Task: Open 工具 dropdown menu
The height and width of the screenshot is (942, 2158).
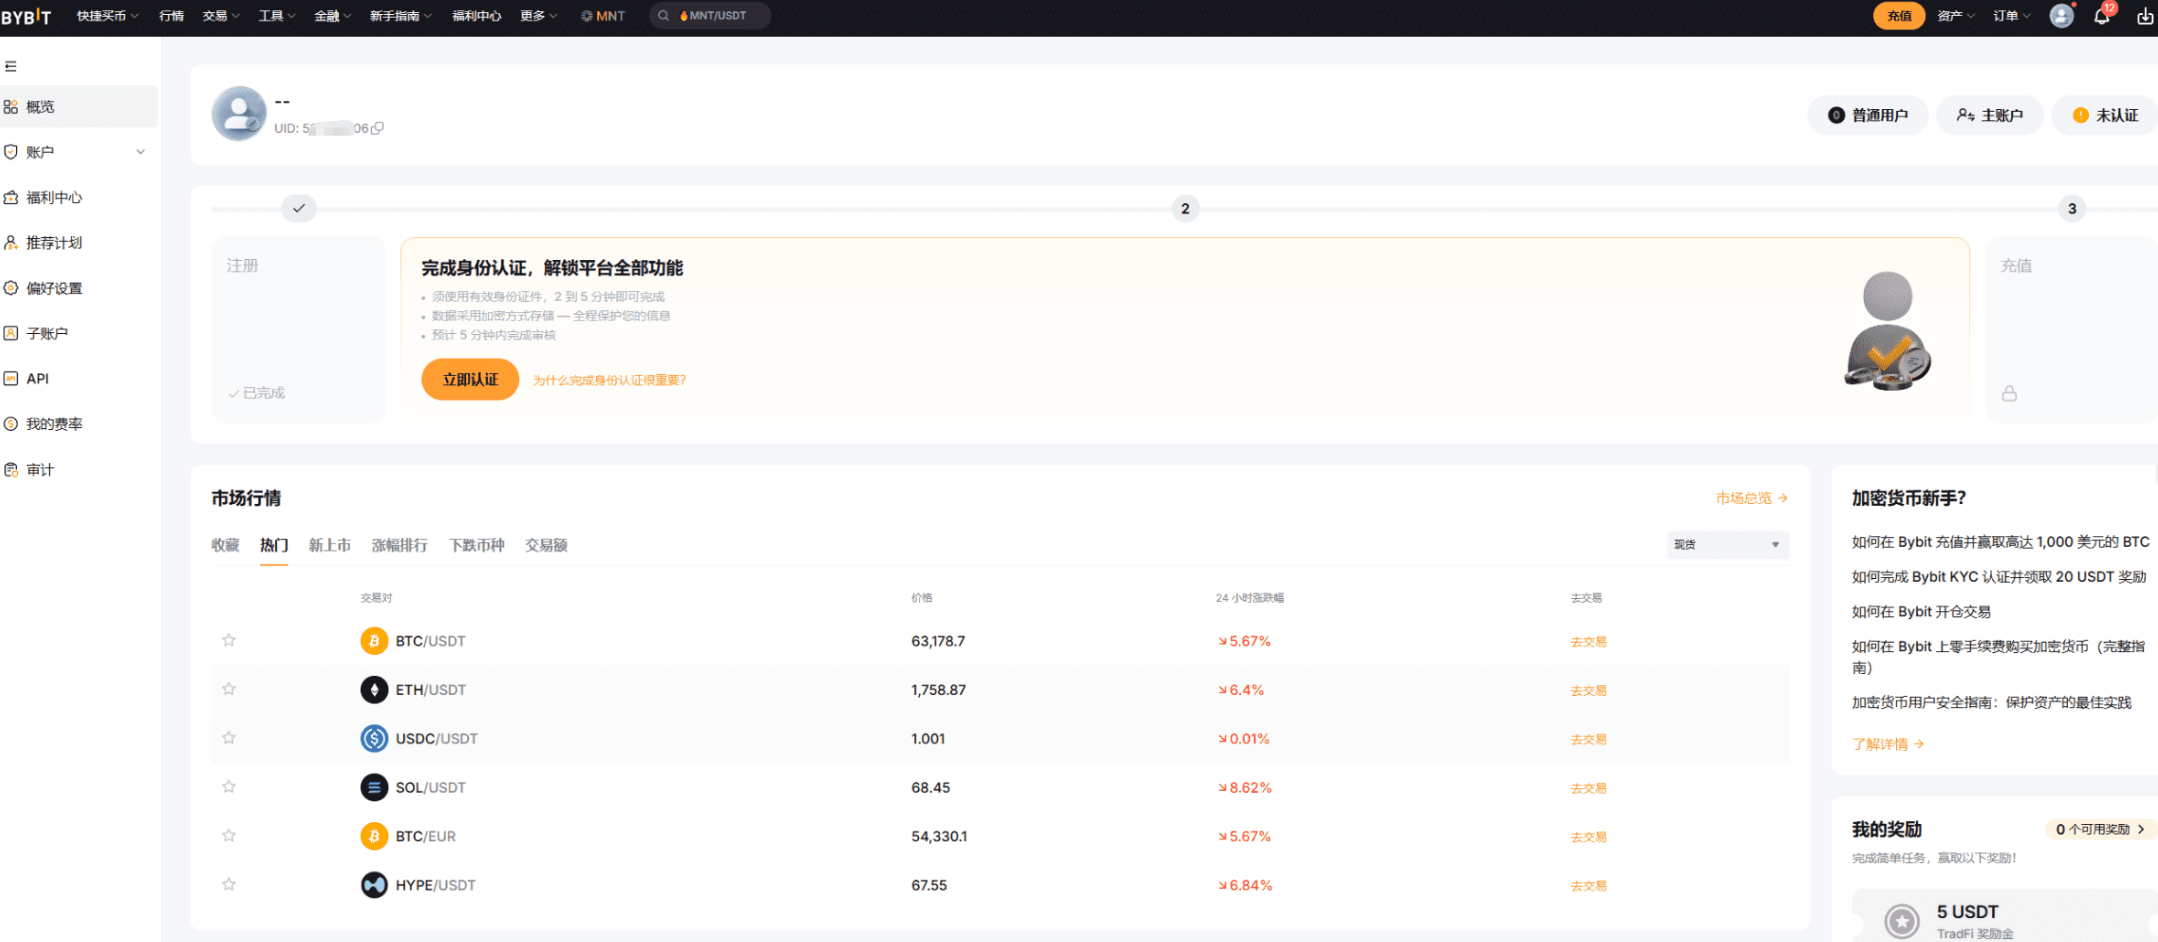Action: (x=277, y=16)
